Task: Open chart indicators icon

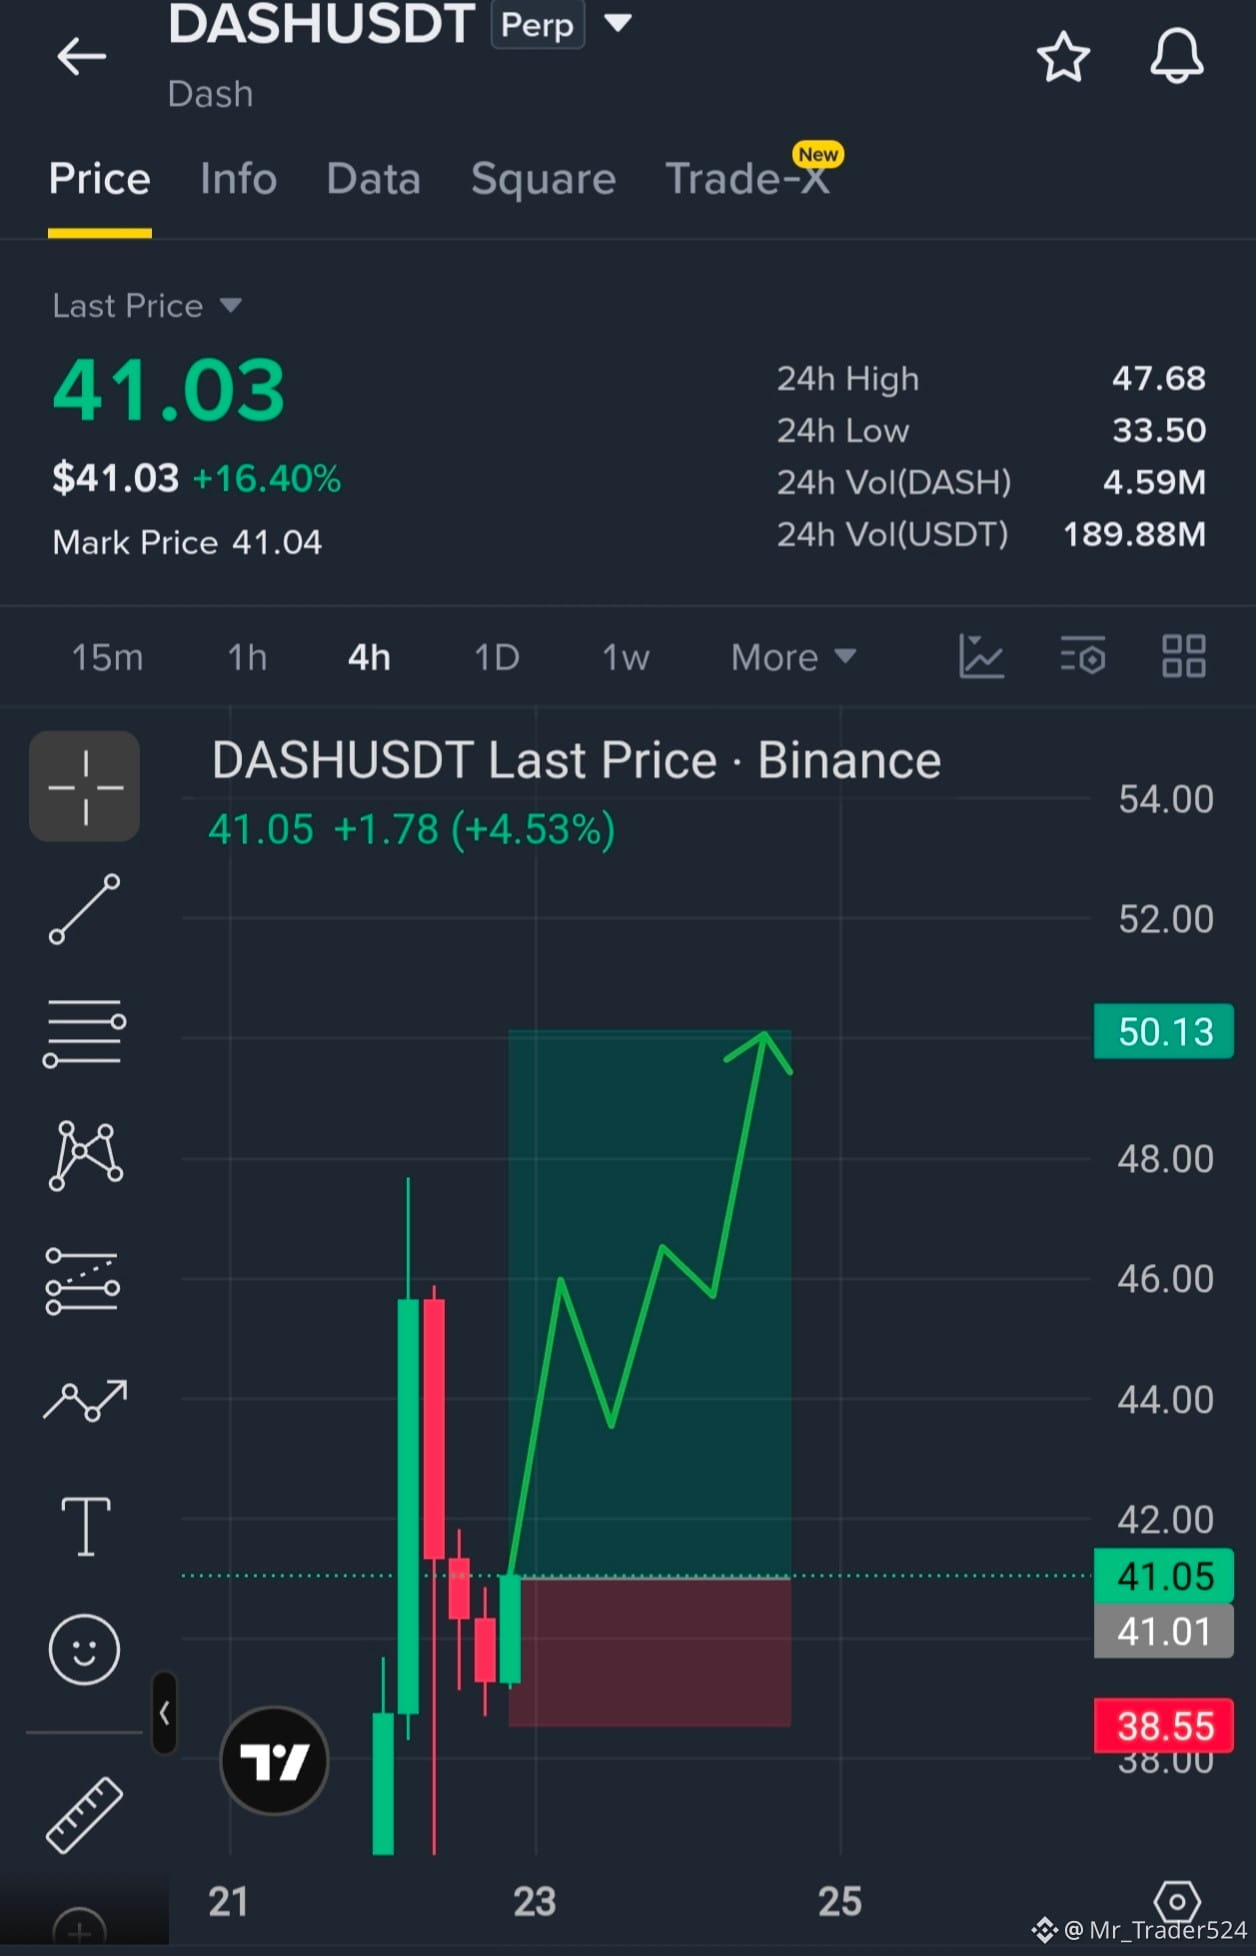Action: 981,656
